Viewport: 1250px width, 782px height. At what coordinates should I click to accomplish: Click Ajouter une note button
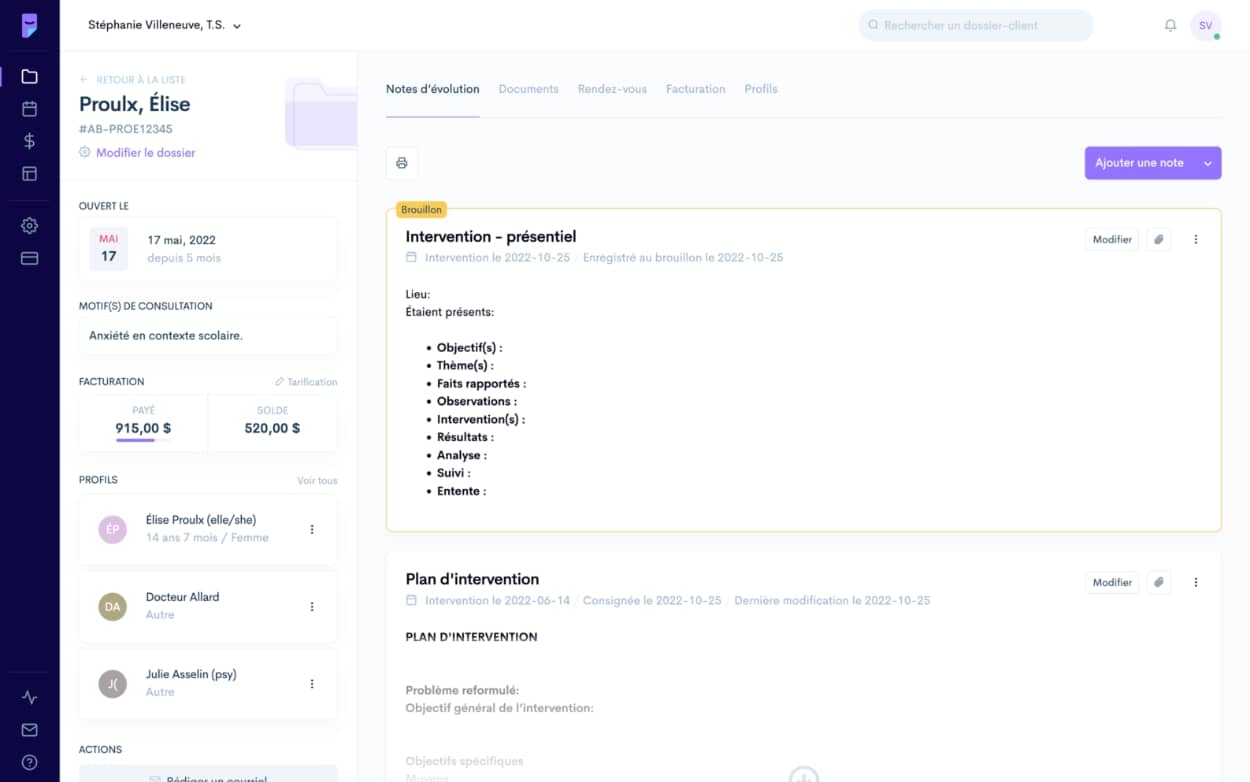(1140, 163)
